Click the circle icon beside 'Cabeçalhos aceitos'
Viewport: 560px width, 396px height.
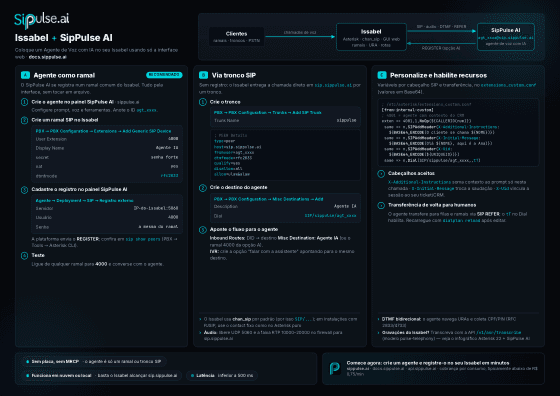click(381, 174)
